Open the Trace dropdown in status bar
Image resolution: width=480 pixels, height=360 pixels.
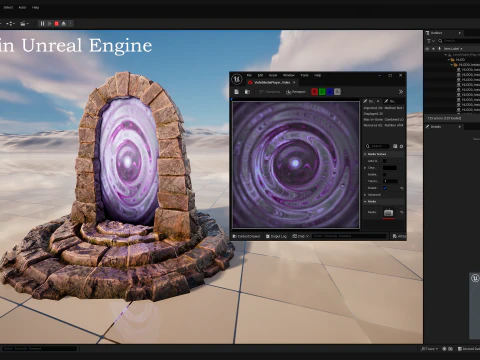tap(429, 349)
